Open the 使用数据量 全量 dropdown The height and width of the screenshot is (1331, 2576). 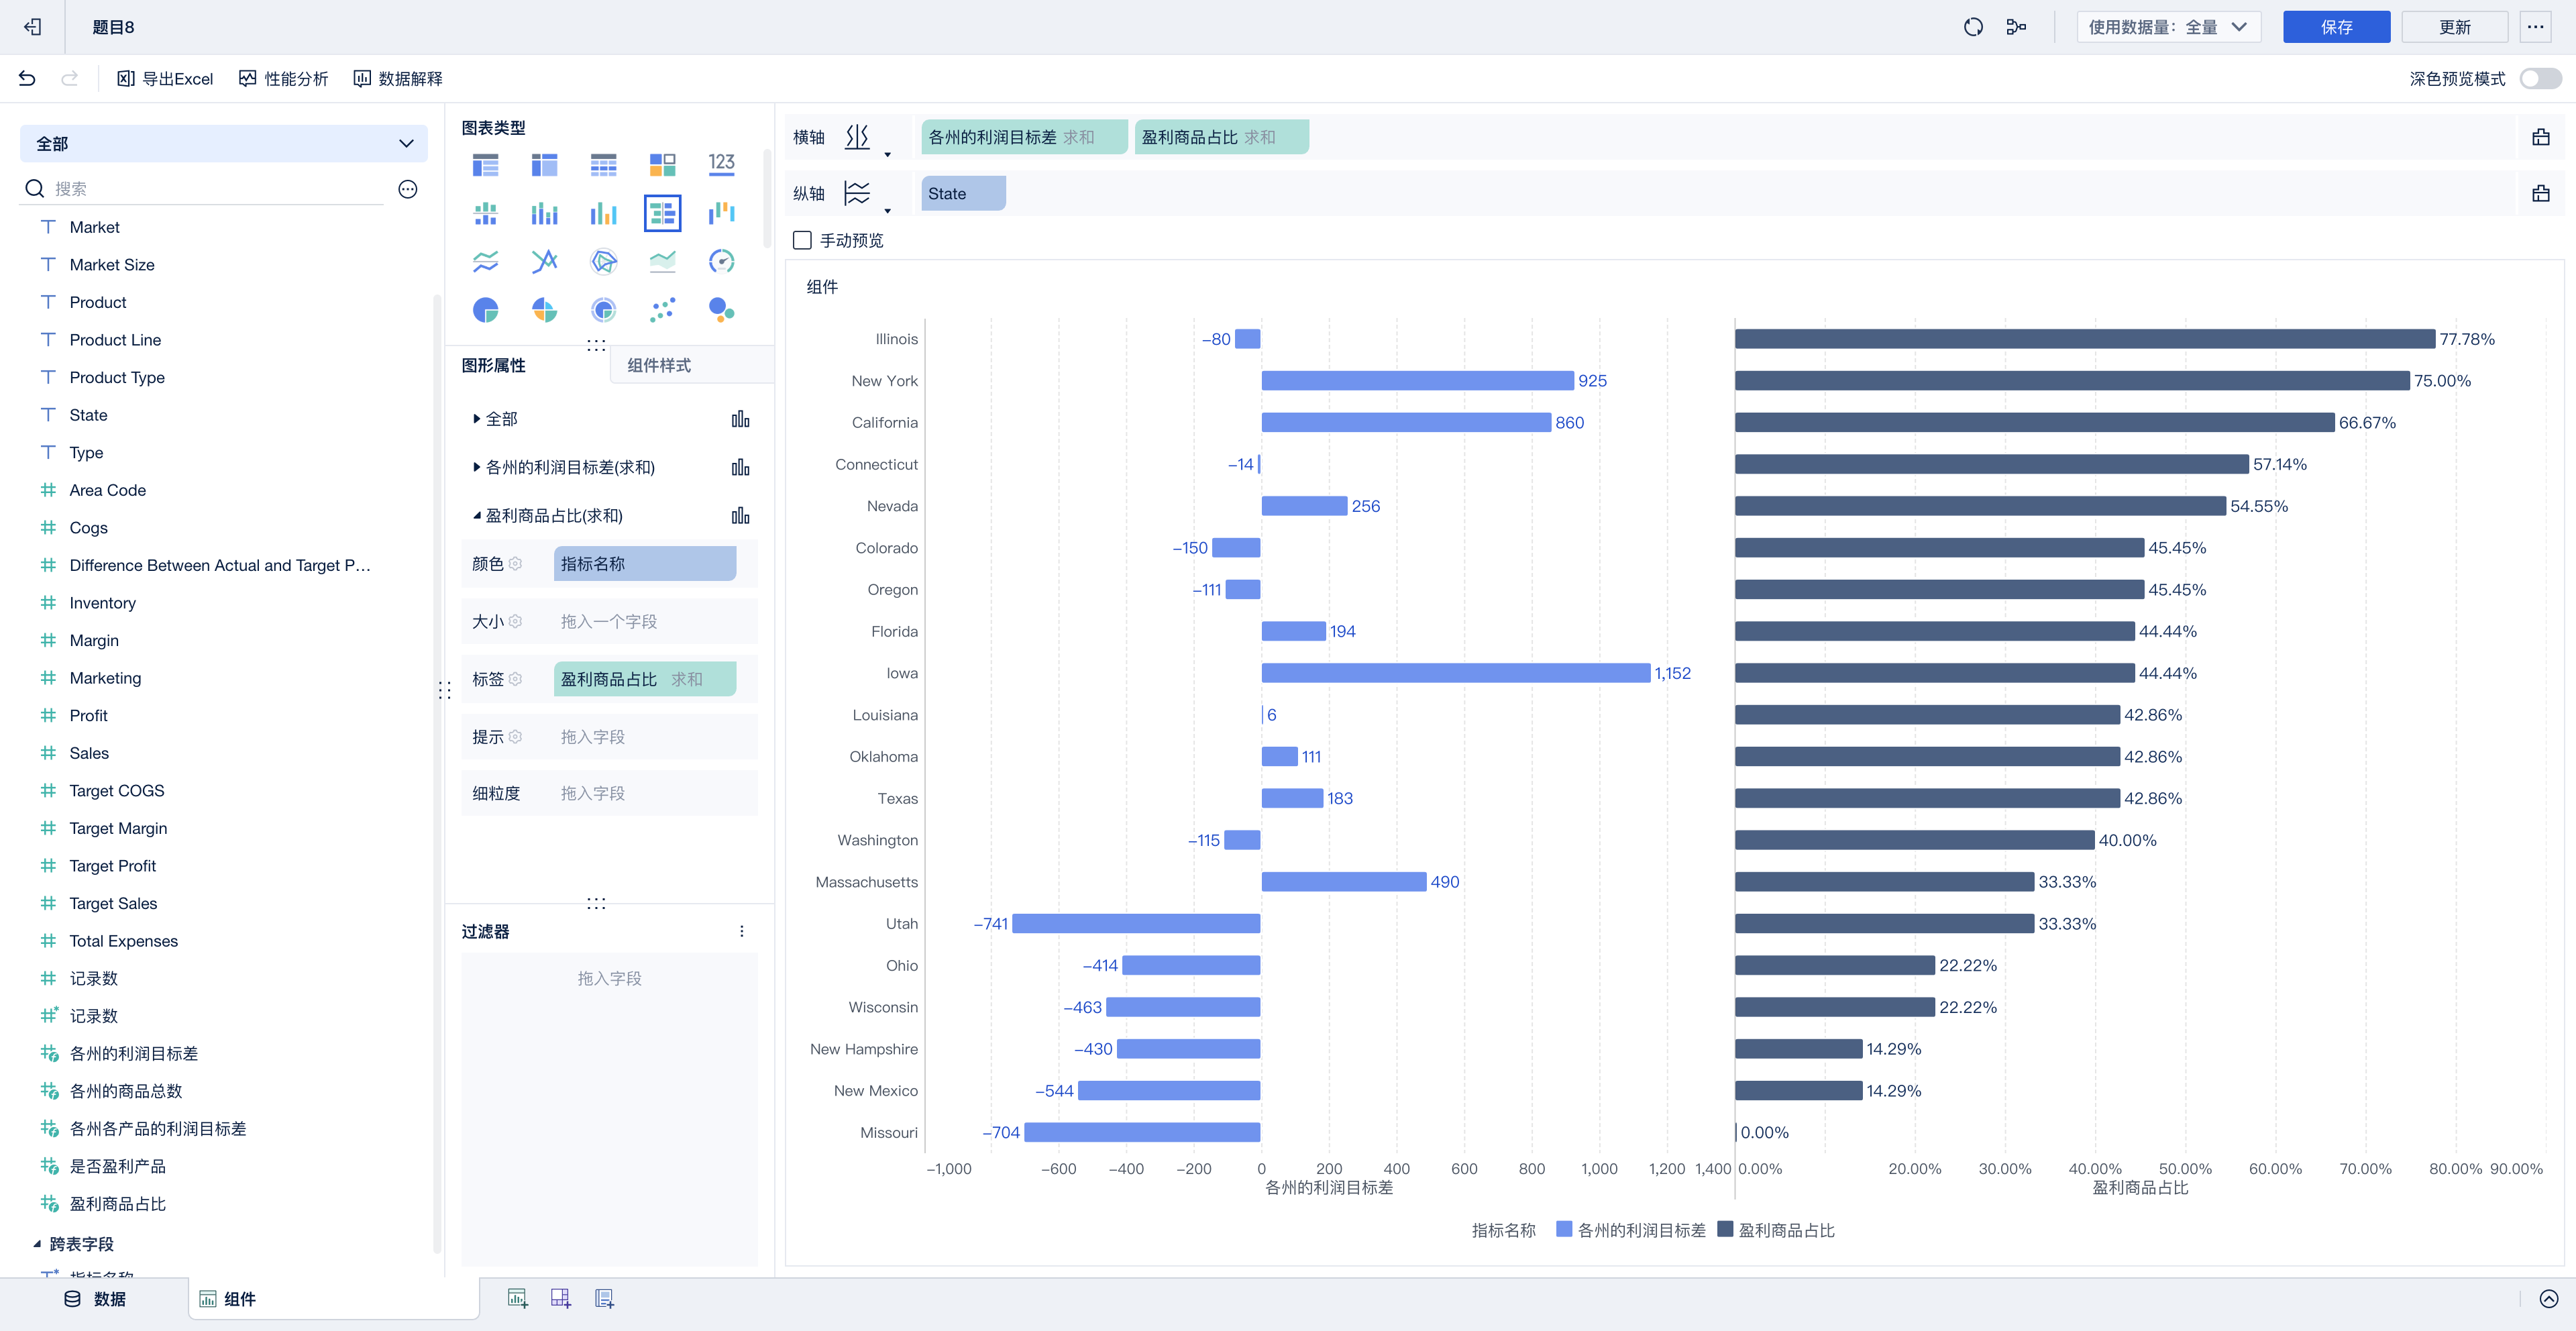click(2168, 27)
